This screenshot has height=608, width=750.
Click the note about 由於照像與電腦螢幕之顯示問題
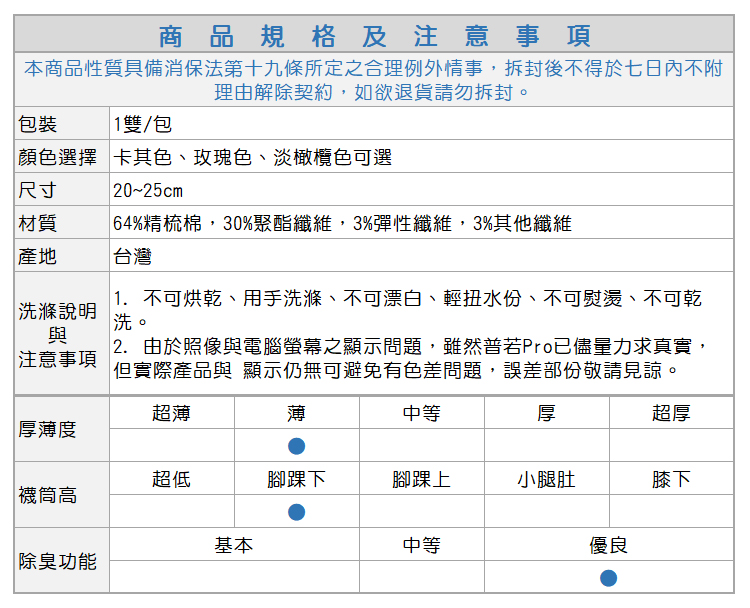click(410, 358)
